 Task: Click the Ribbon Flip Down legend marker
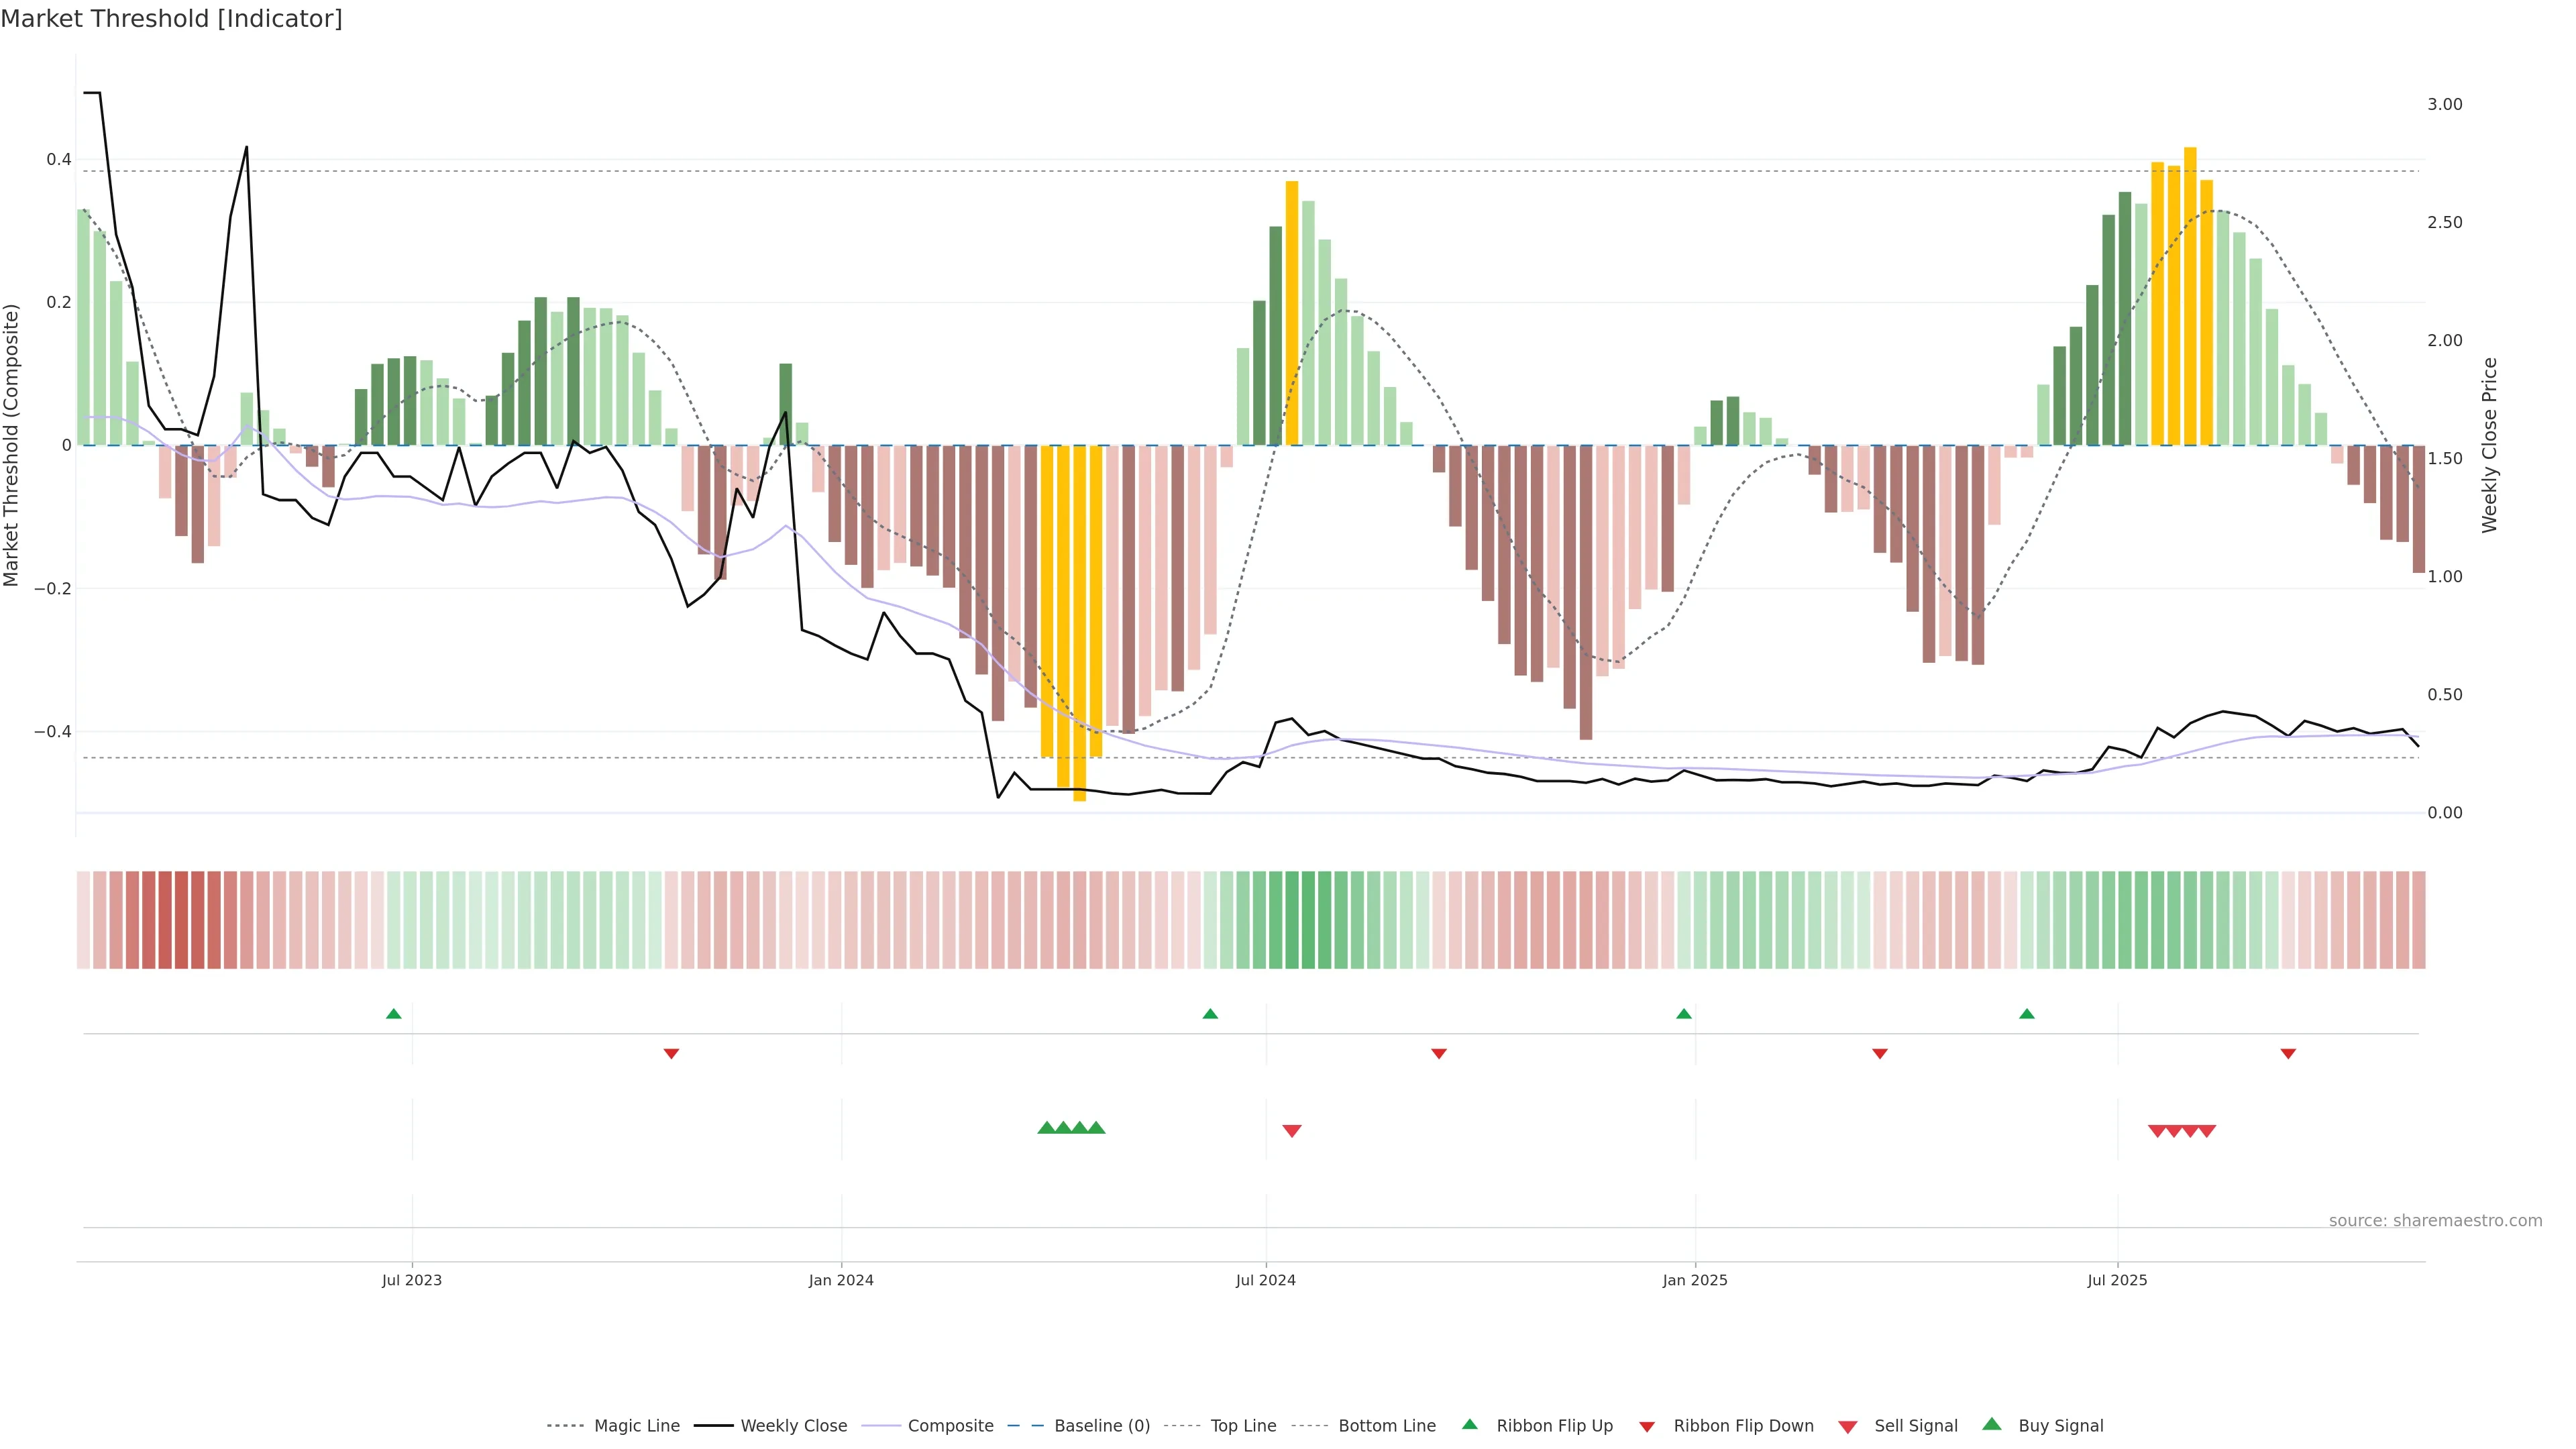(1647, 1427)
